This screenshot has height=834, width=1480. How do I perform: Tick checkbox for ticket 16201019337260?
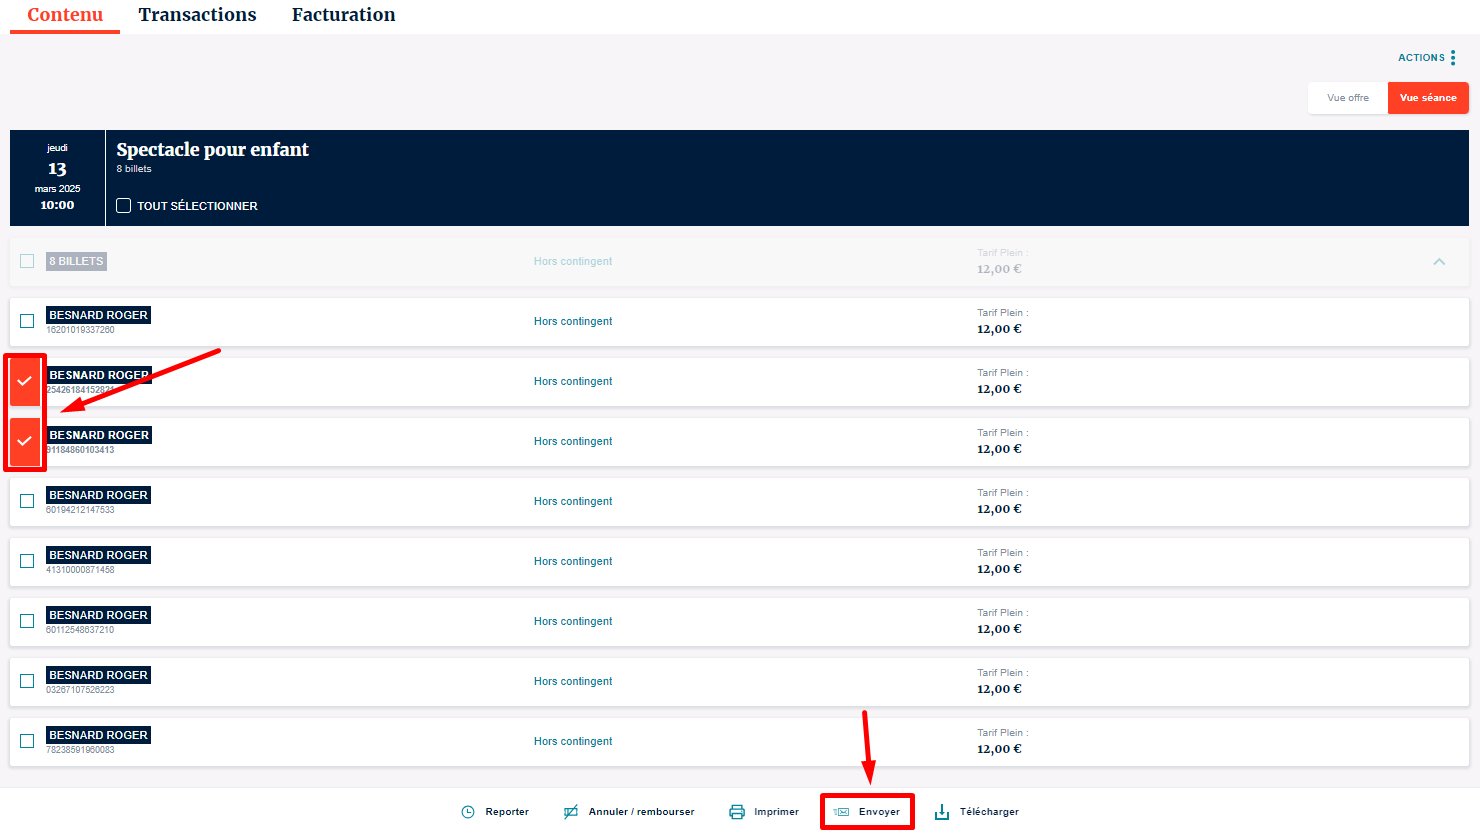point(27,321)
